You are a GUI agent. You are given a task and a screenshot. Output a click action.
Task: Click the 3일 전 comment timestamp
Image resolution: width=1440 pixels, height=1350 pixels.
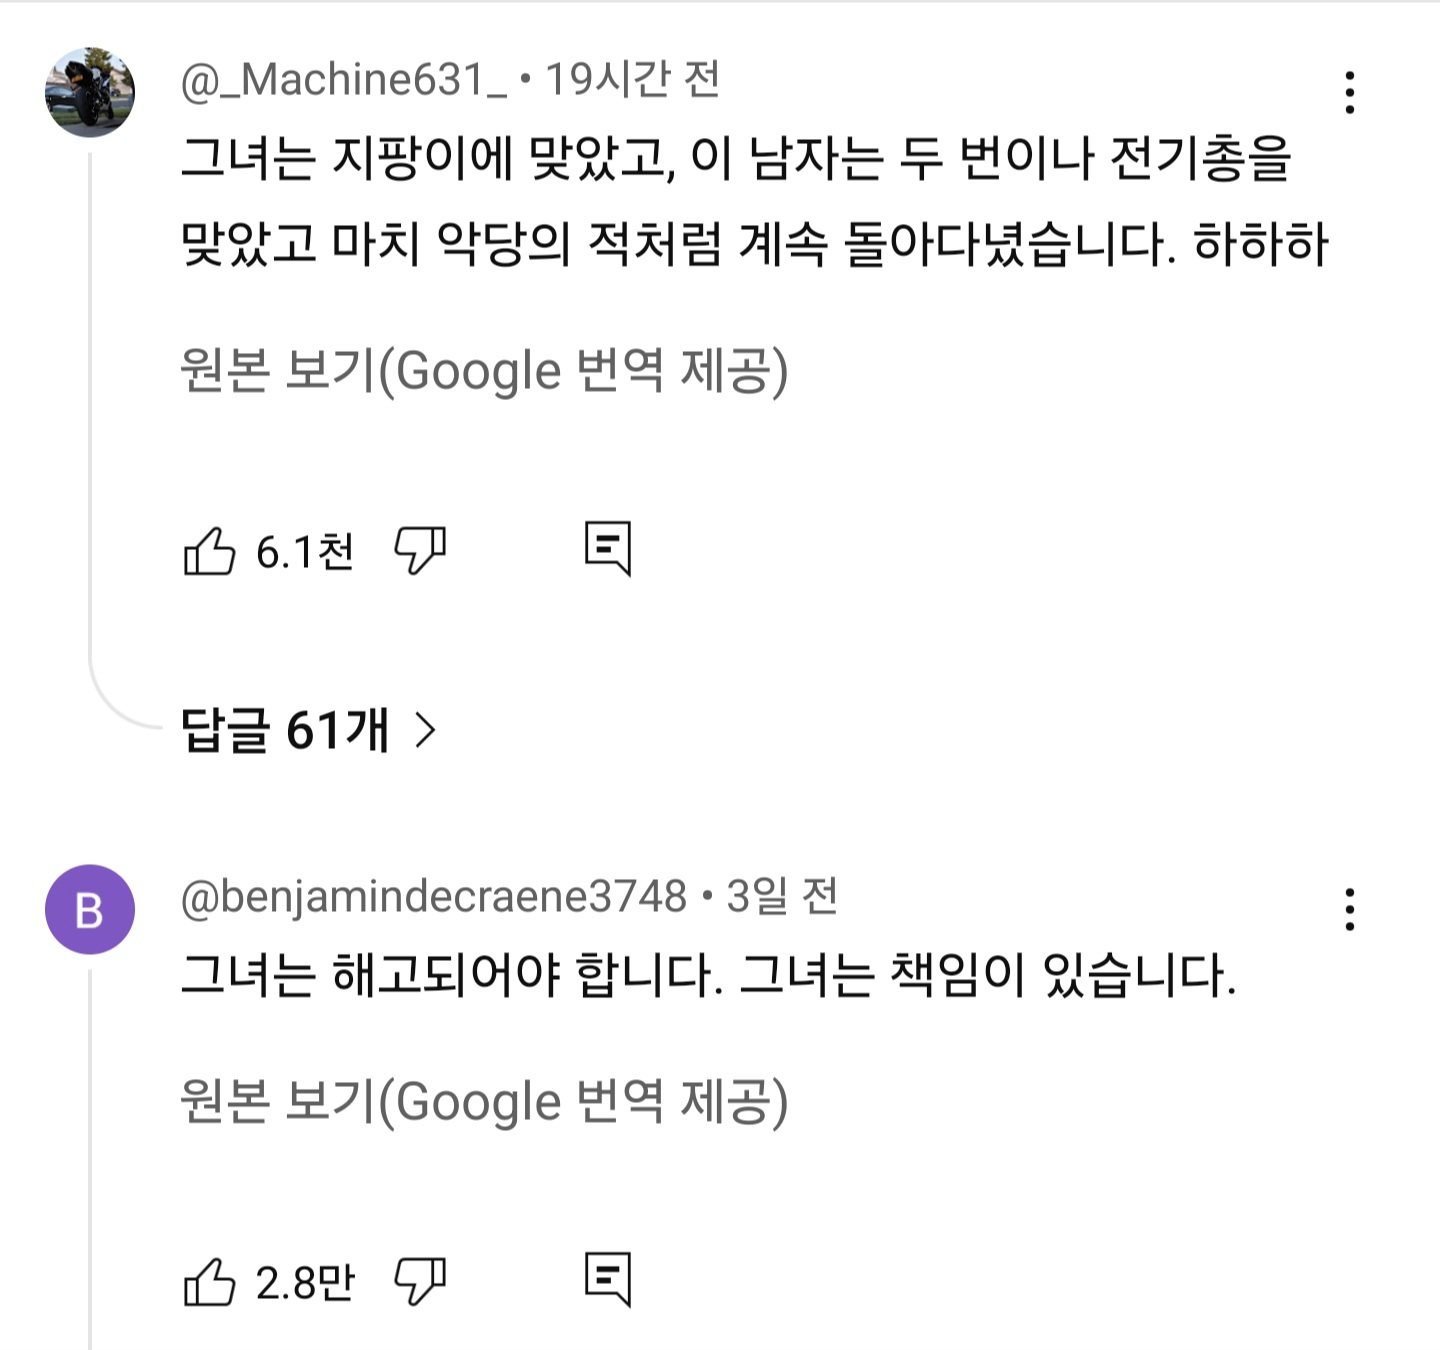(782, 897)
